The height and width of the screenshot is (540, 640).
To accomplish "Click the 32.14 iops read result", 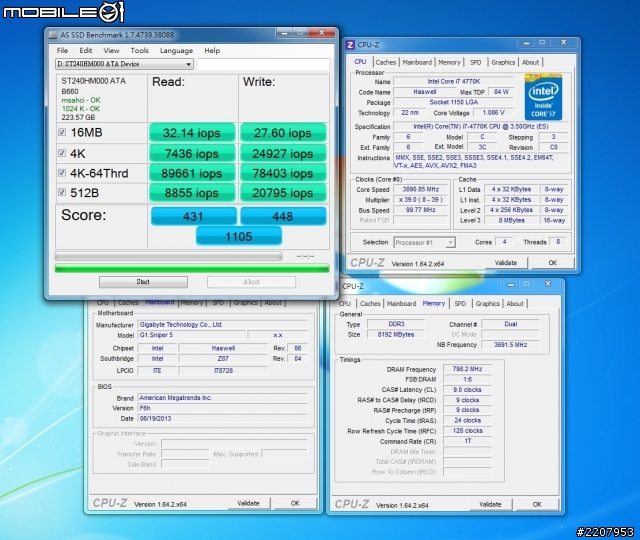I will point(192,133).
